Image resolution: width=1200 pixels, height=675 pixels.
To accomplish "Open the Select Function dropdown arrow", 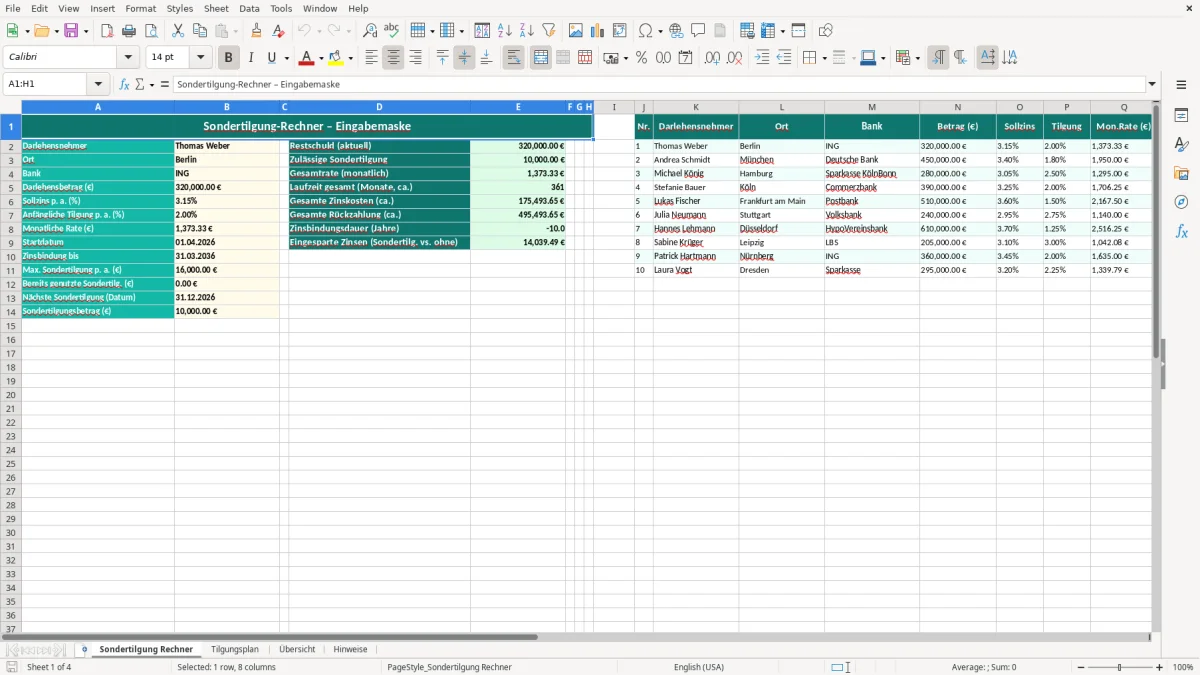I will point(152,84).
